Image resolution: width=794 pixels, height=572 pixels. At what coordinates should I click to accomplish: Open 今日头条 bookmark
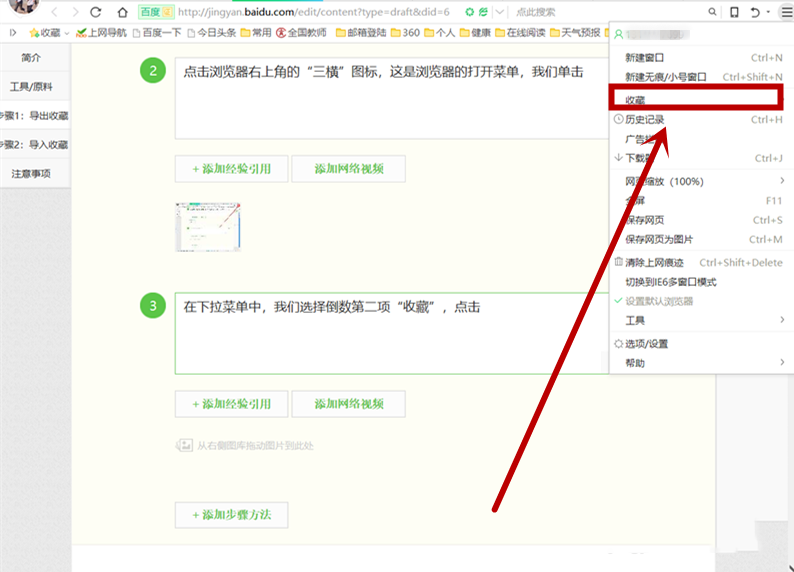pos(211,33)
